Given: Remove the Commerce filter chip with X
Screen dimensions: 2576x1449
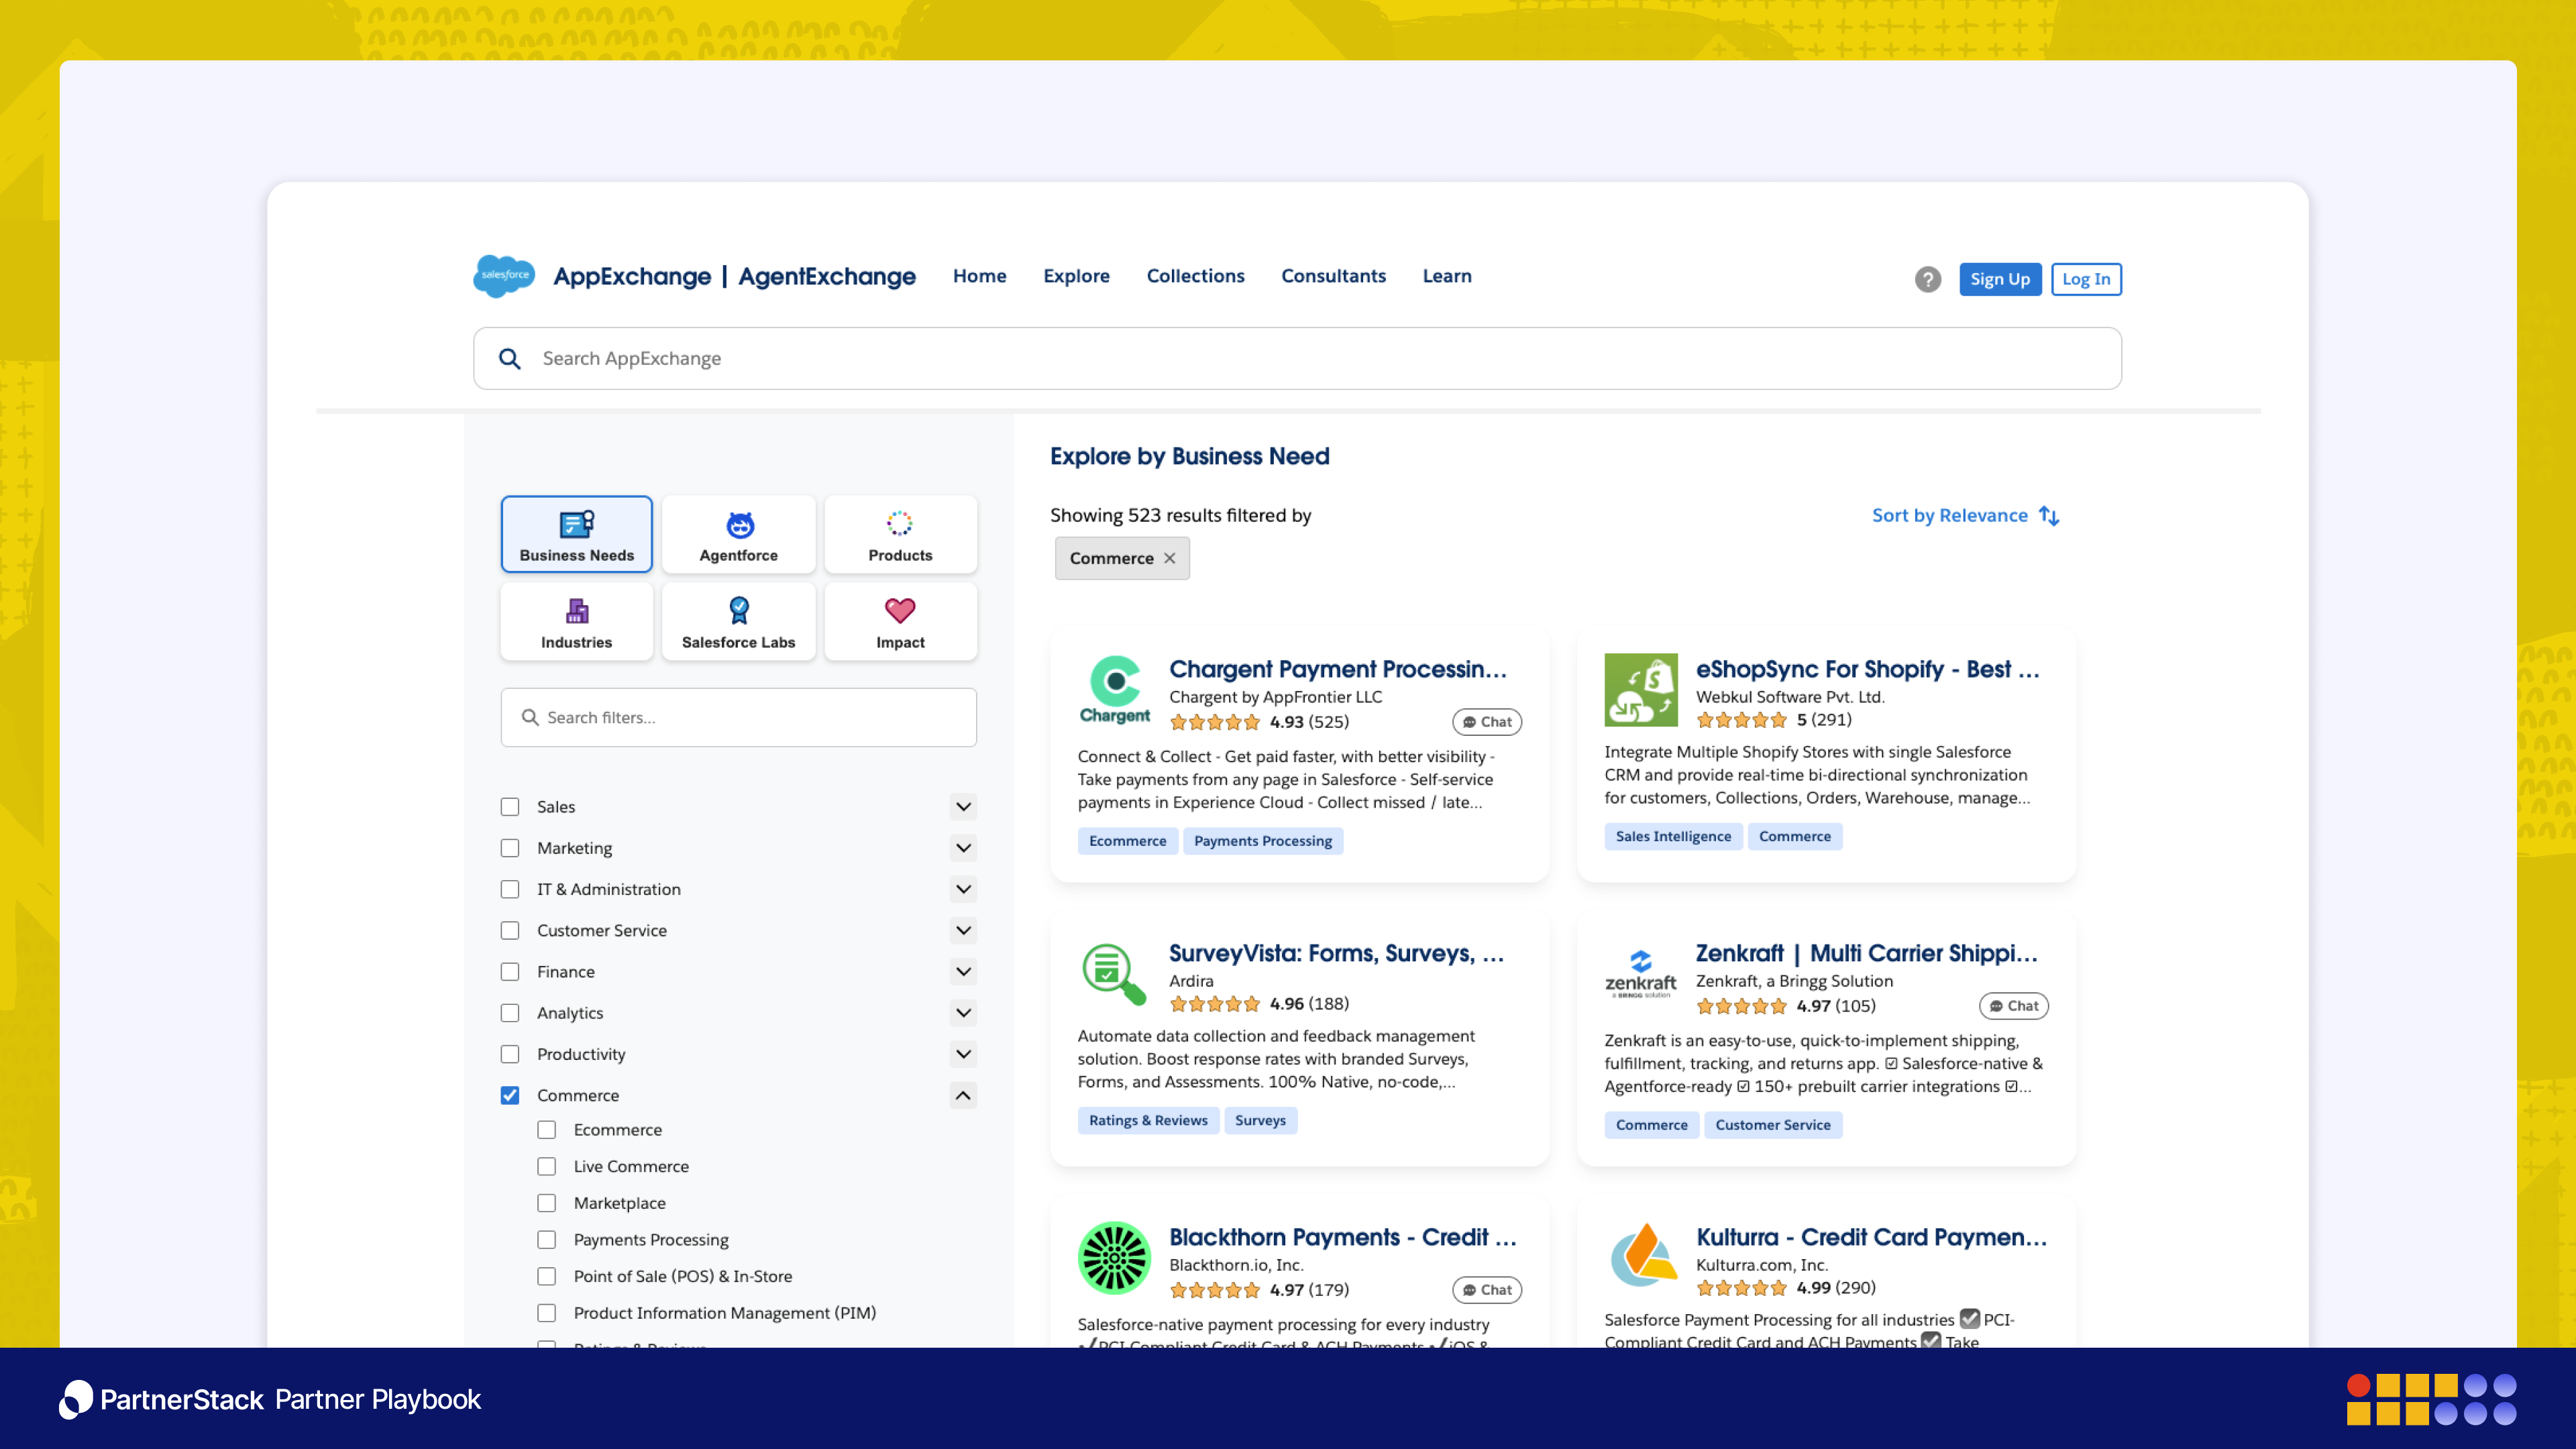Looking at the screenshot, I should point(1169,558).
